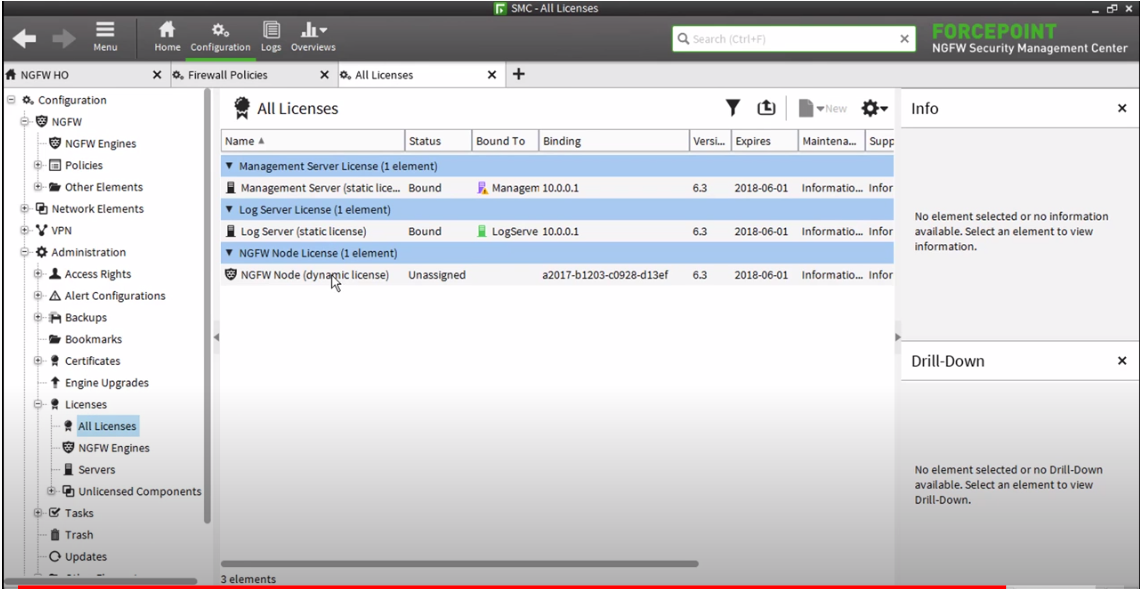Select Alert Configurations in the tree

tap(114, 296)
